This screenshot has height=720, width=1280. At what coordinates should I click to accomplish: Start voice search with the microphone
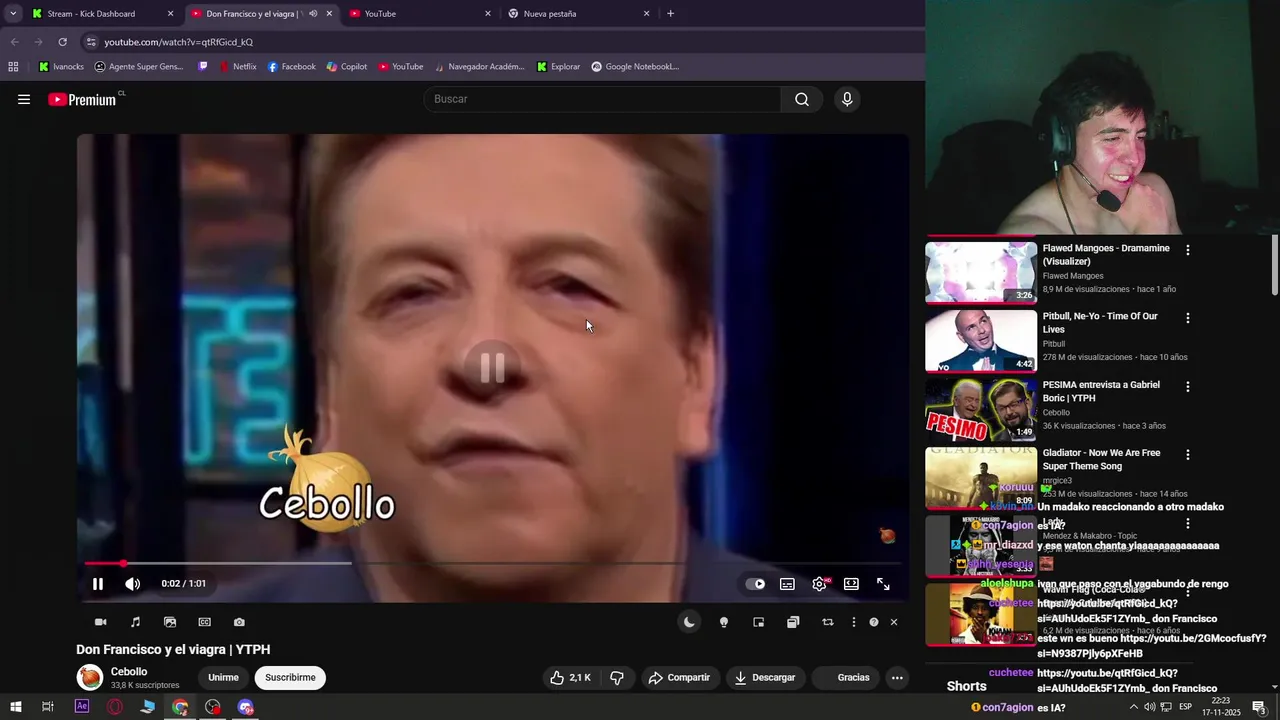click(x=847, y=99)
